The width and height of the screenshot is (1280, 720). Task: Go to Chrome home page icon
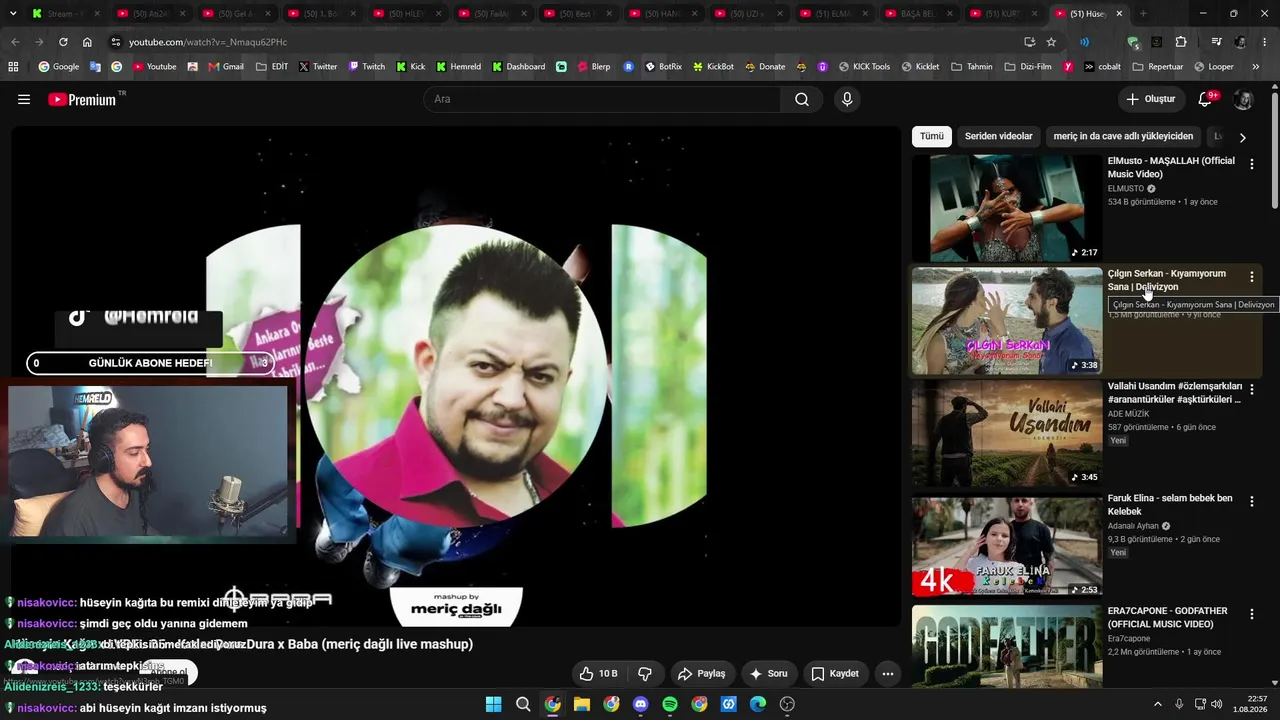[87, 42]
